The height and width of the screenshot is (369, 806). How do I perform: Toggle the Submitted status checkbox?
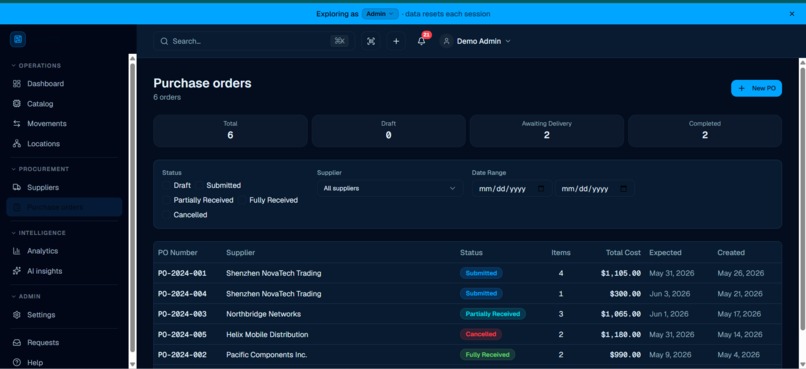pyautogui.click(x=199, y=186)
